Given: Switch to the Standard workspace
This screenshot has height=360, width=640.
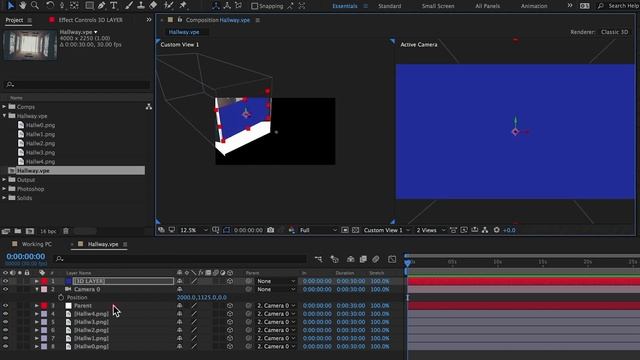Looking at the screenshot, I should [389, 6].
